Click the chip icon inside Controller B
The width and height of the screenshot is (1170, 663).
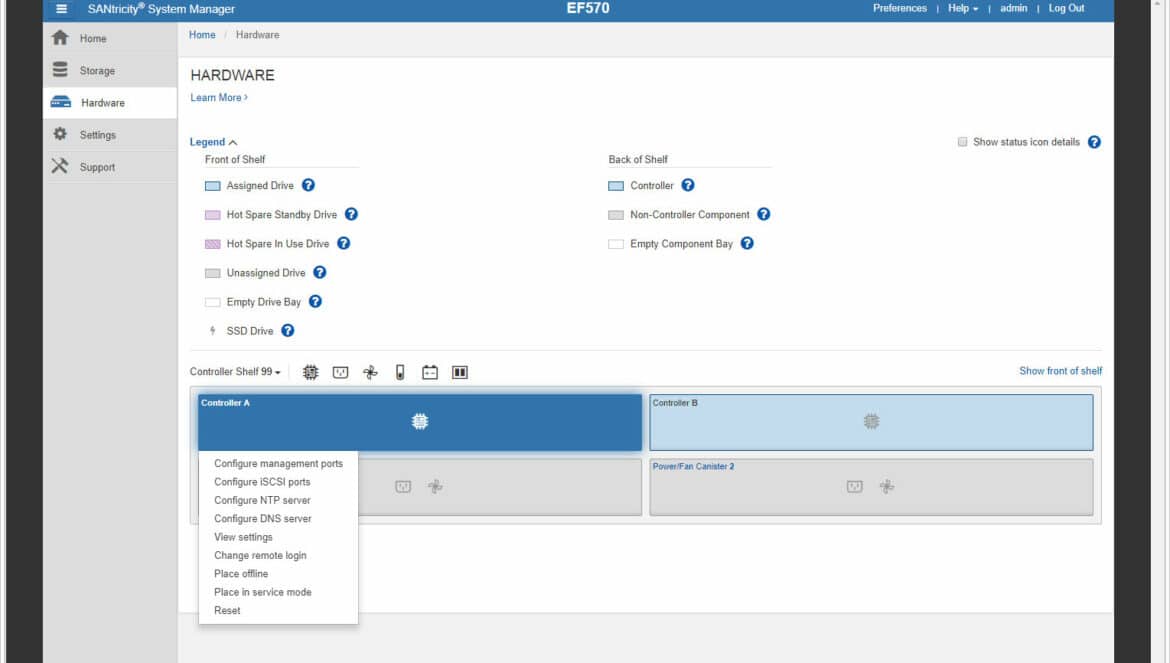pos(872,421)
